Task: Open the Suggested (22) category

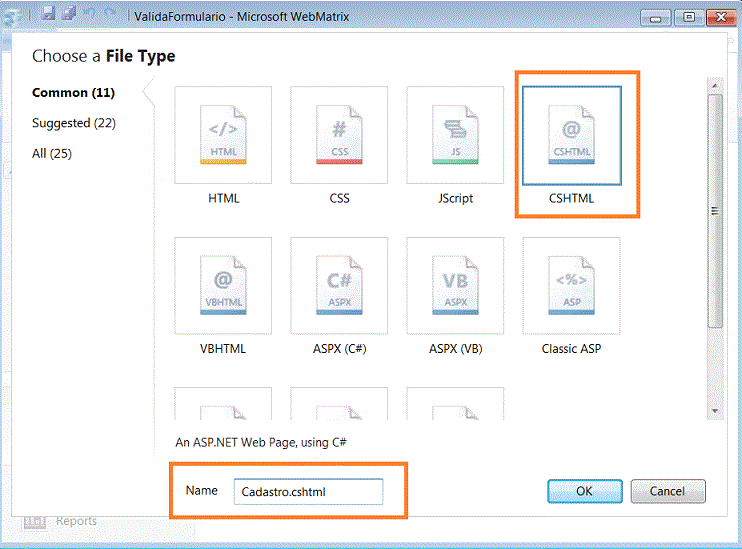Action: (x=74, y=123)
